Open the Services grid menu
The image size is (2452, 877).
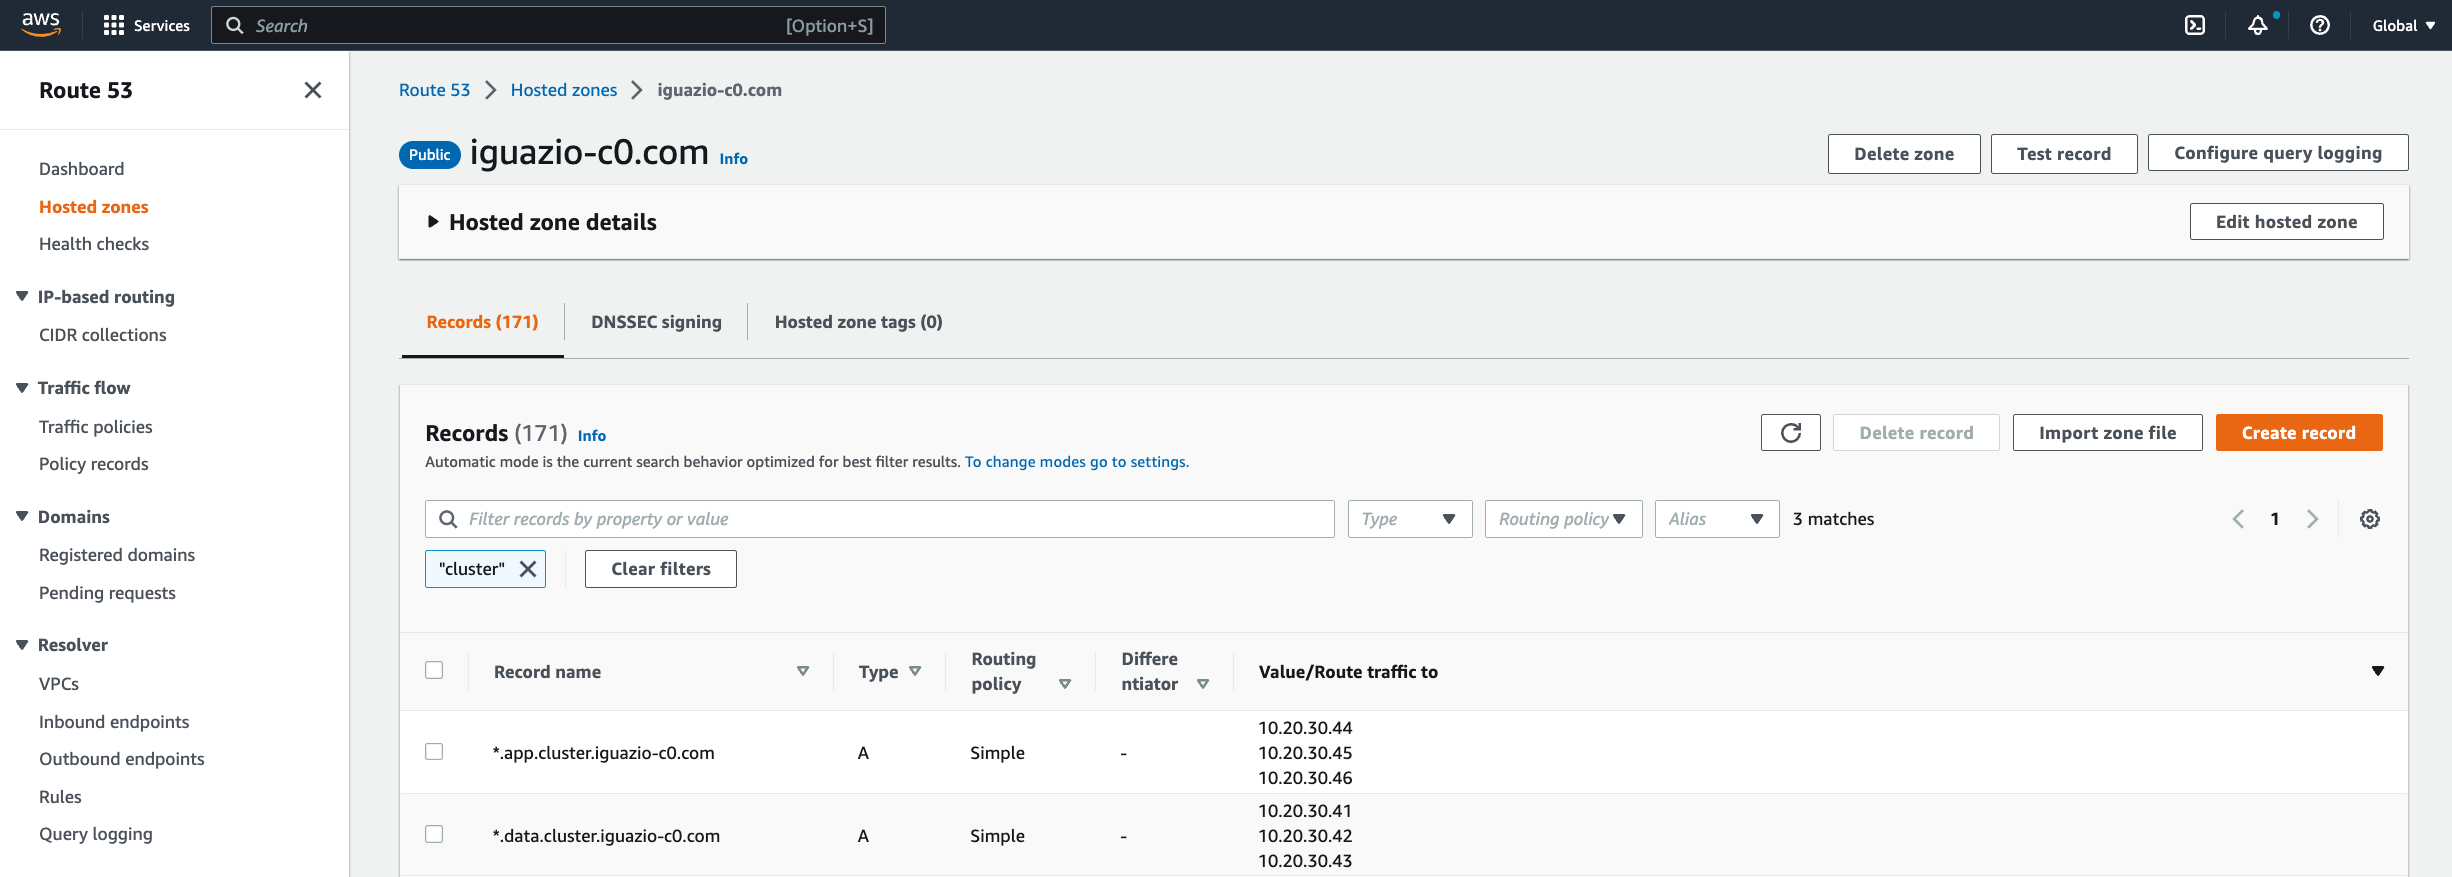pos(146,25)
